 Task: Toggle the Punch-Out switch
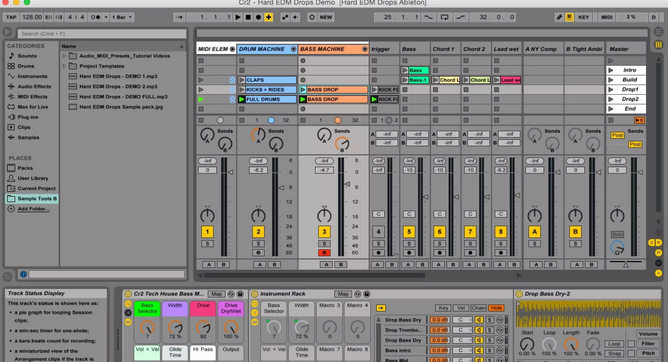coord(461,17)
